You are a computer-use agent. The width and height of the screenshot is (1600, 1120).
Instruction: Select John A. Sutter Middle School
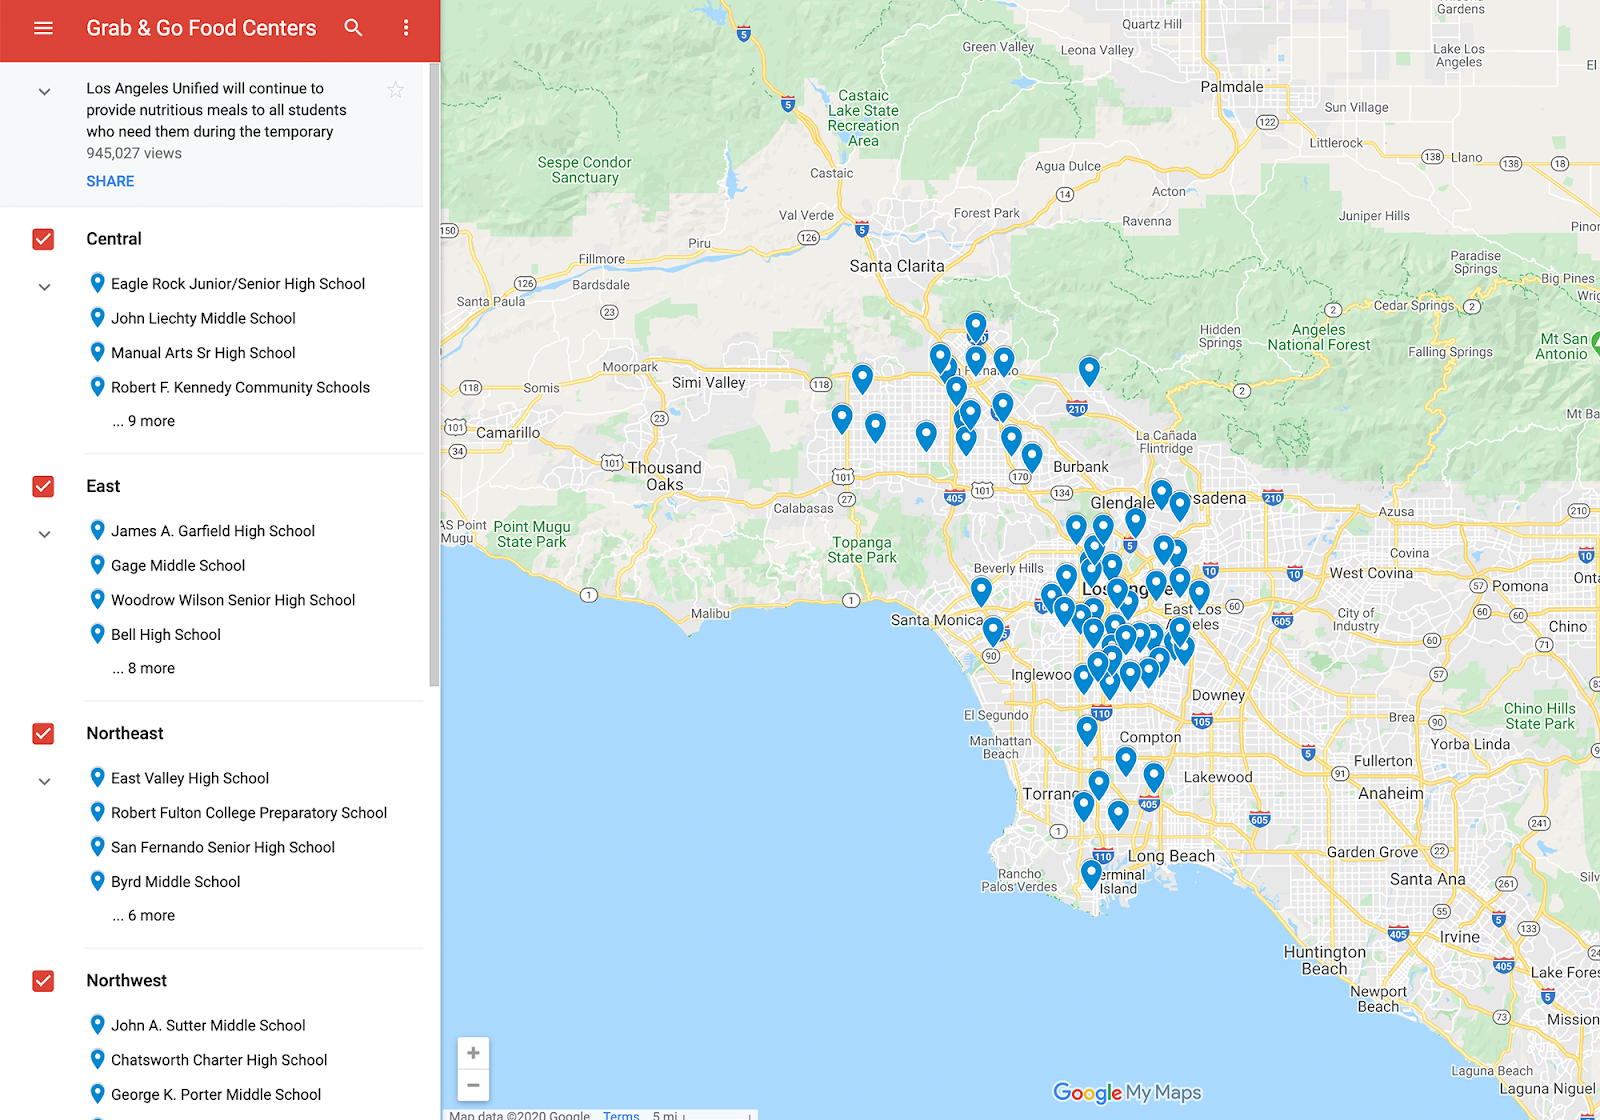(x=208, y=1025)
